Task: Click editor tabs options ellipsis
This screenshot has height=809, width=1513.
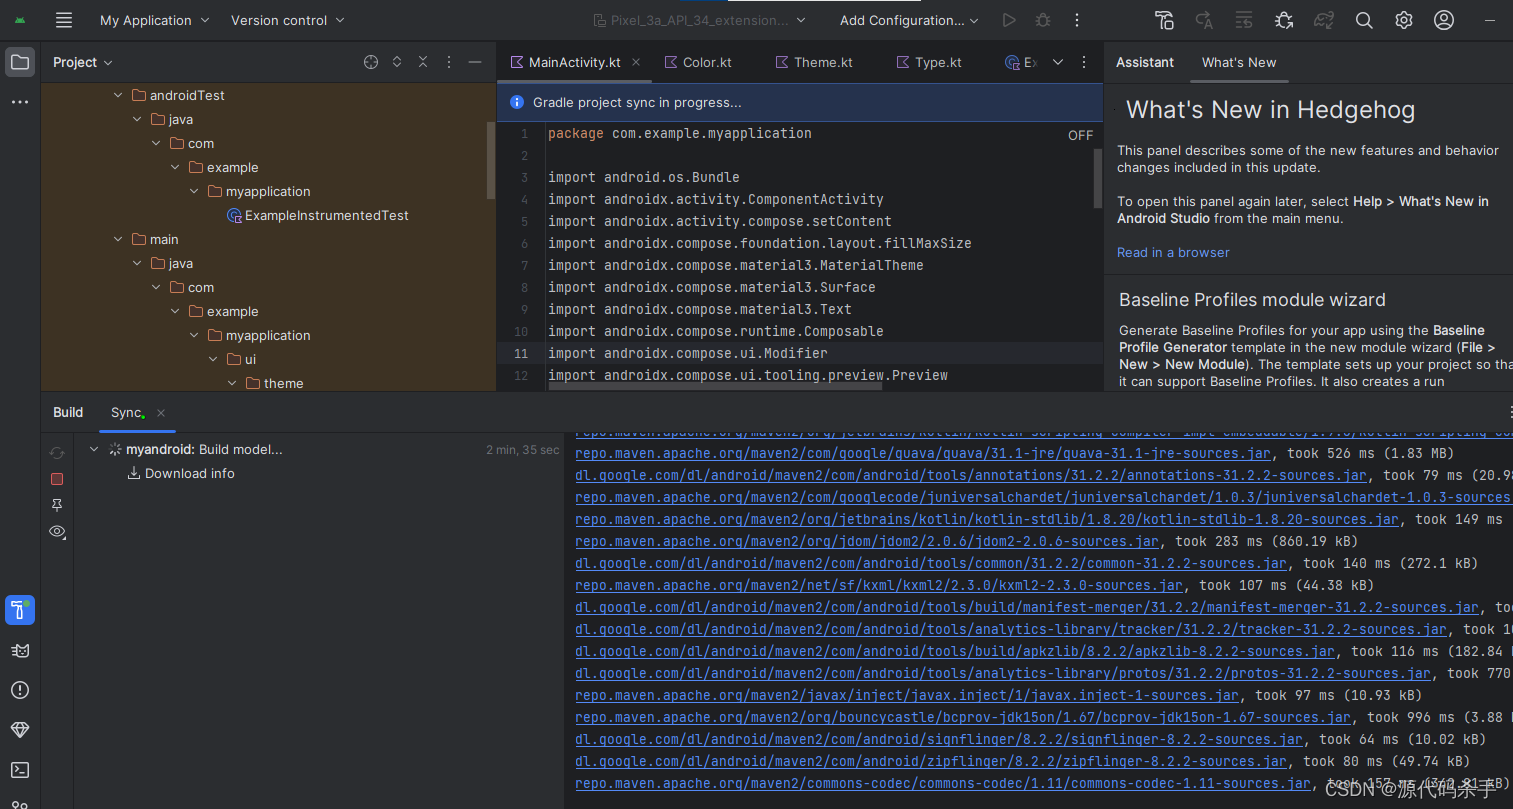Action: 1084,62
